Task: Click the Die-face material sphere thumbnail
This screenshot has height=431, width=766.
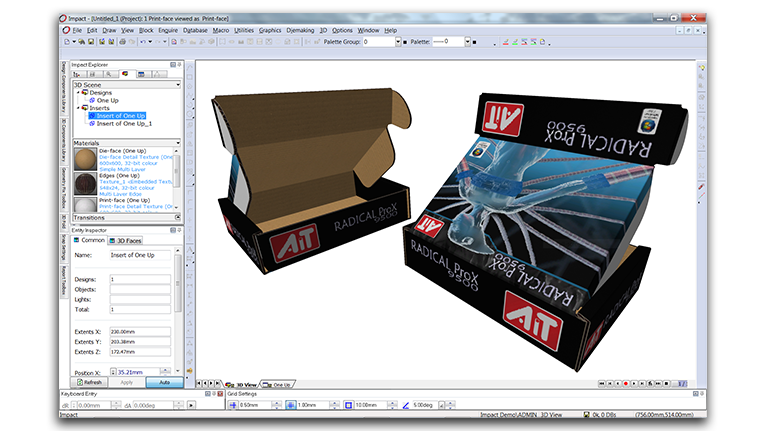Action: (x=85, y=159)
